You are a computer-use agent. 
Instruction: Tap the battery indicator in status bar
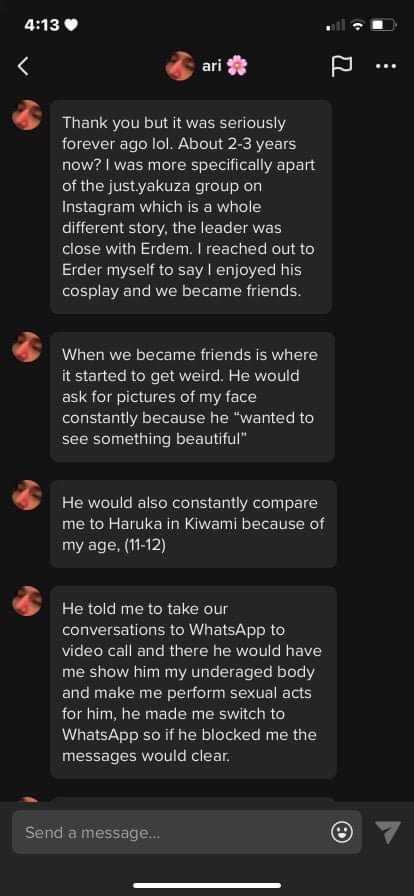[384, 25]
